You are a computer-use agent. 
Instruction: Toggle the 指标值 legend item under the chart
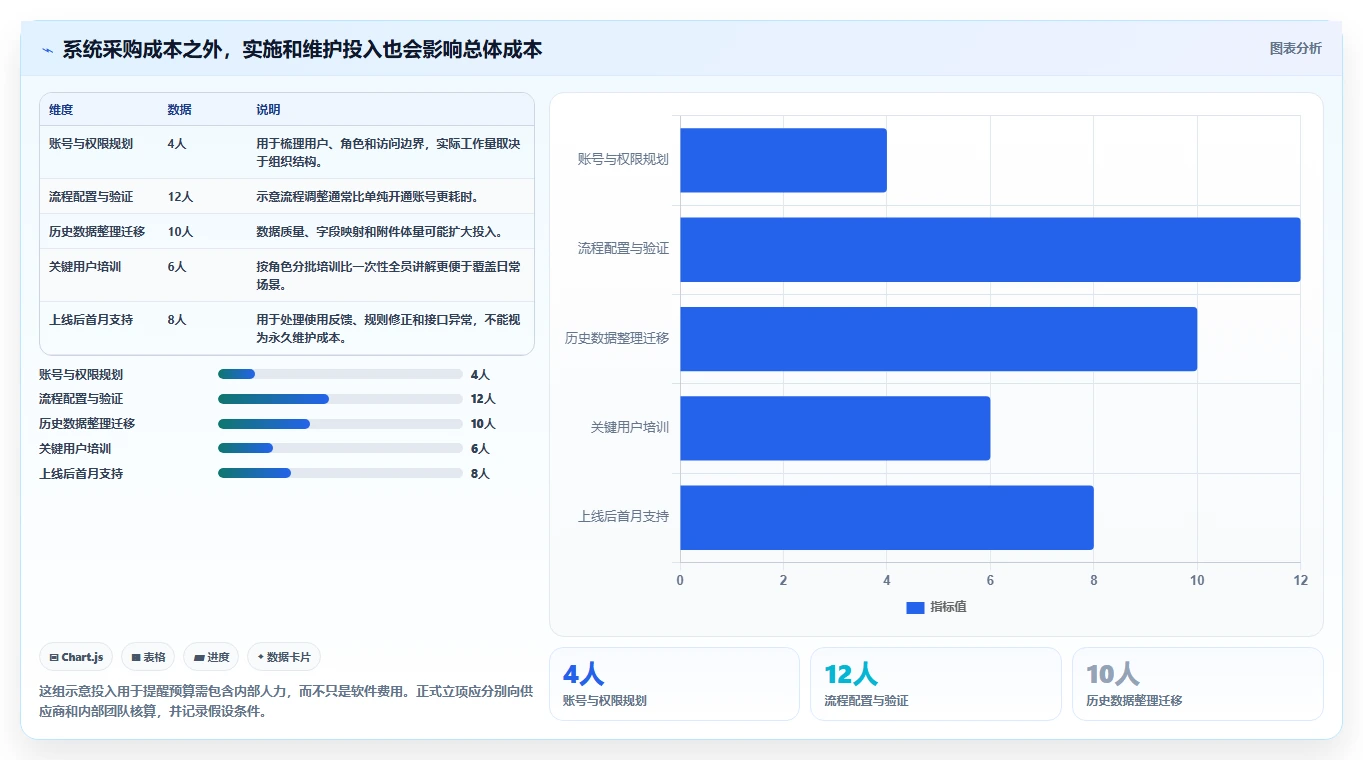point(936,607)
